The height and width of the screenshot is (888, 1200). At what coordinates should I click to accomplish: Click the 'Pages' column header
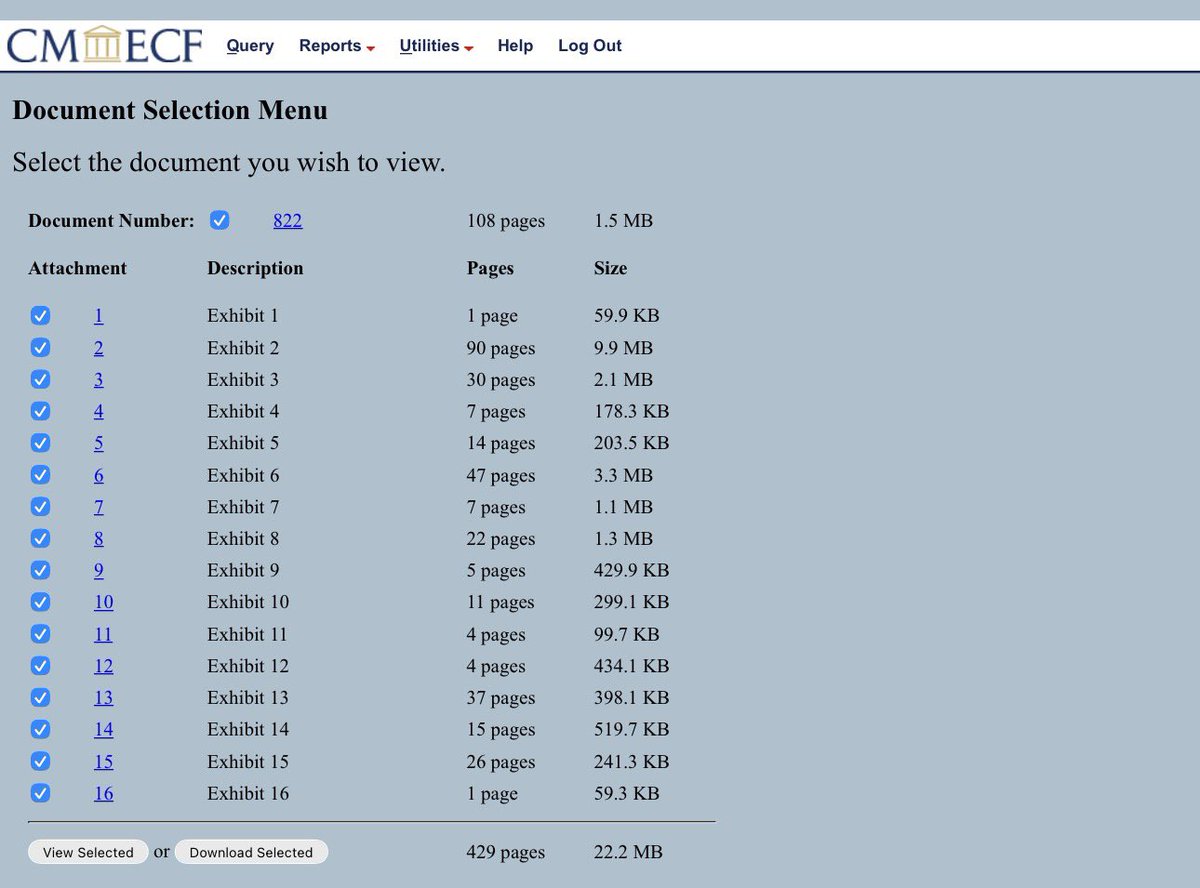490,268
